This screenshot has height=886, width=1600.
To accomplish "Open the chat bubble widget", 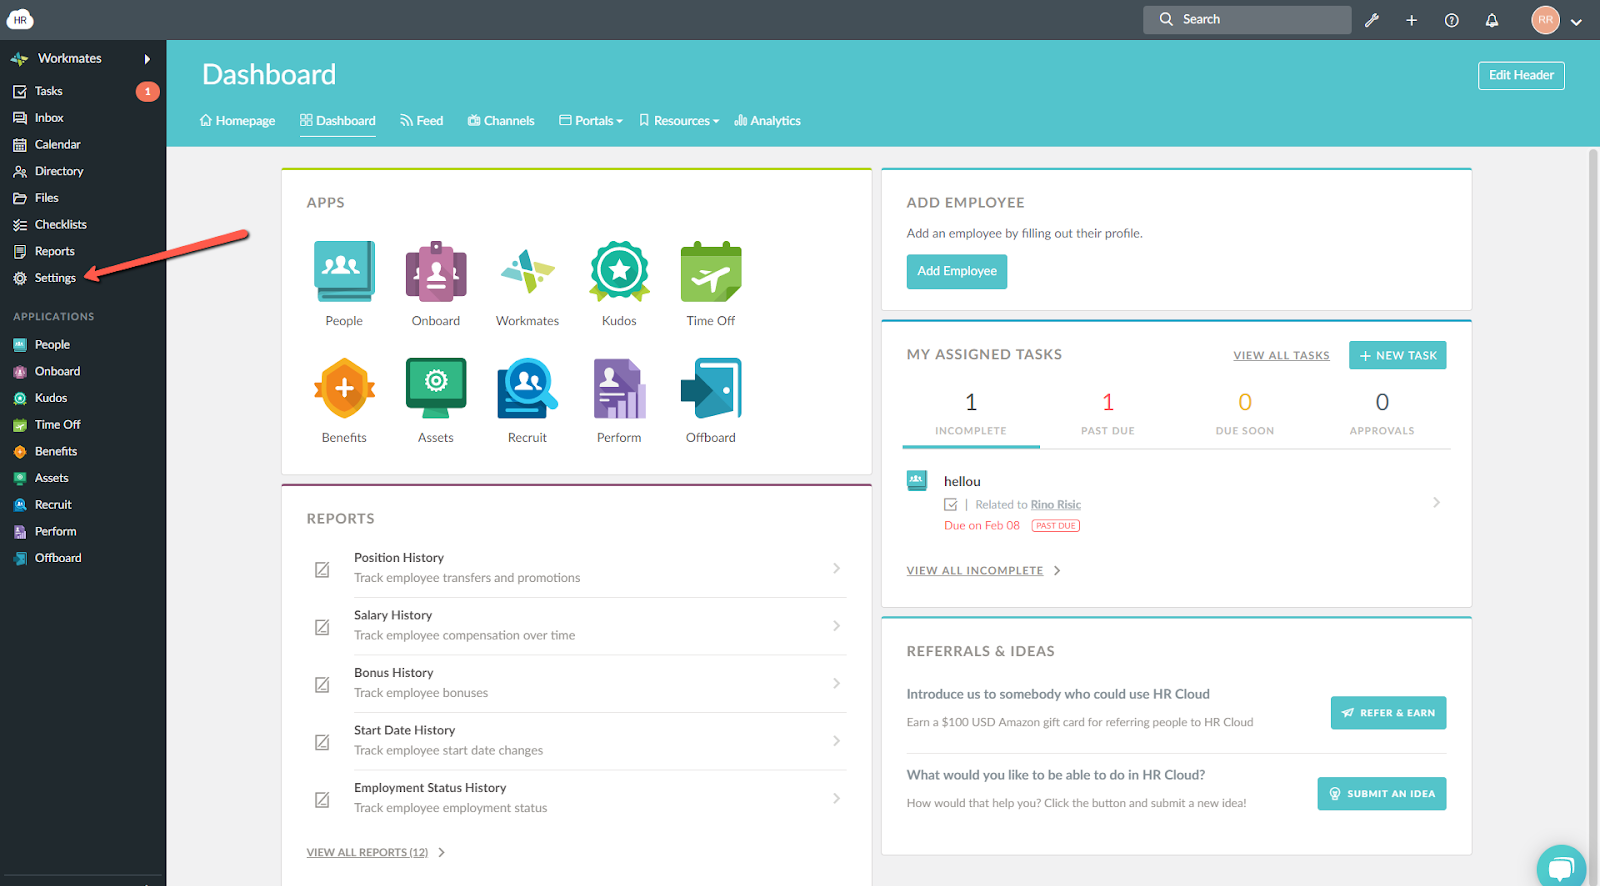I will pyautogui.click(x=1561, y=867).
